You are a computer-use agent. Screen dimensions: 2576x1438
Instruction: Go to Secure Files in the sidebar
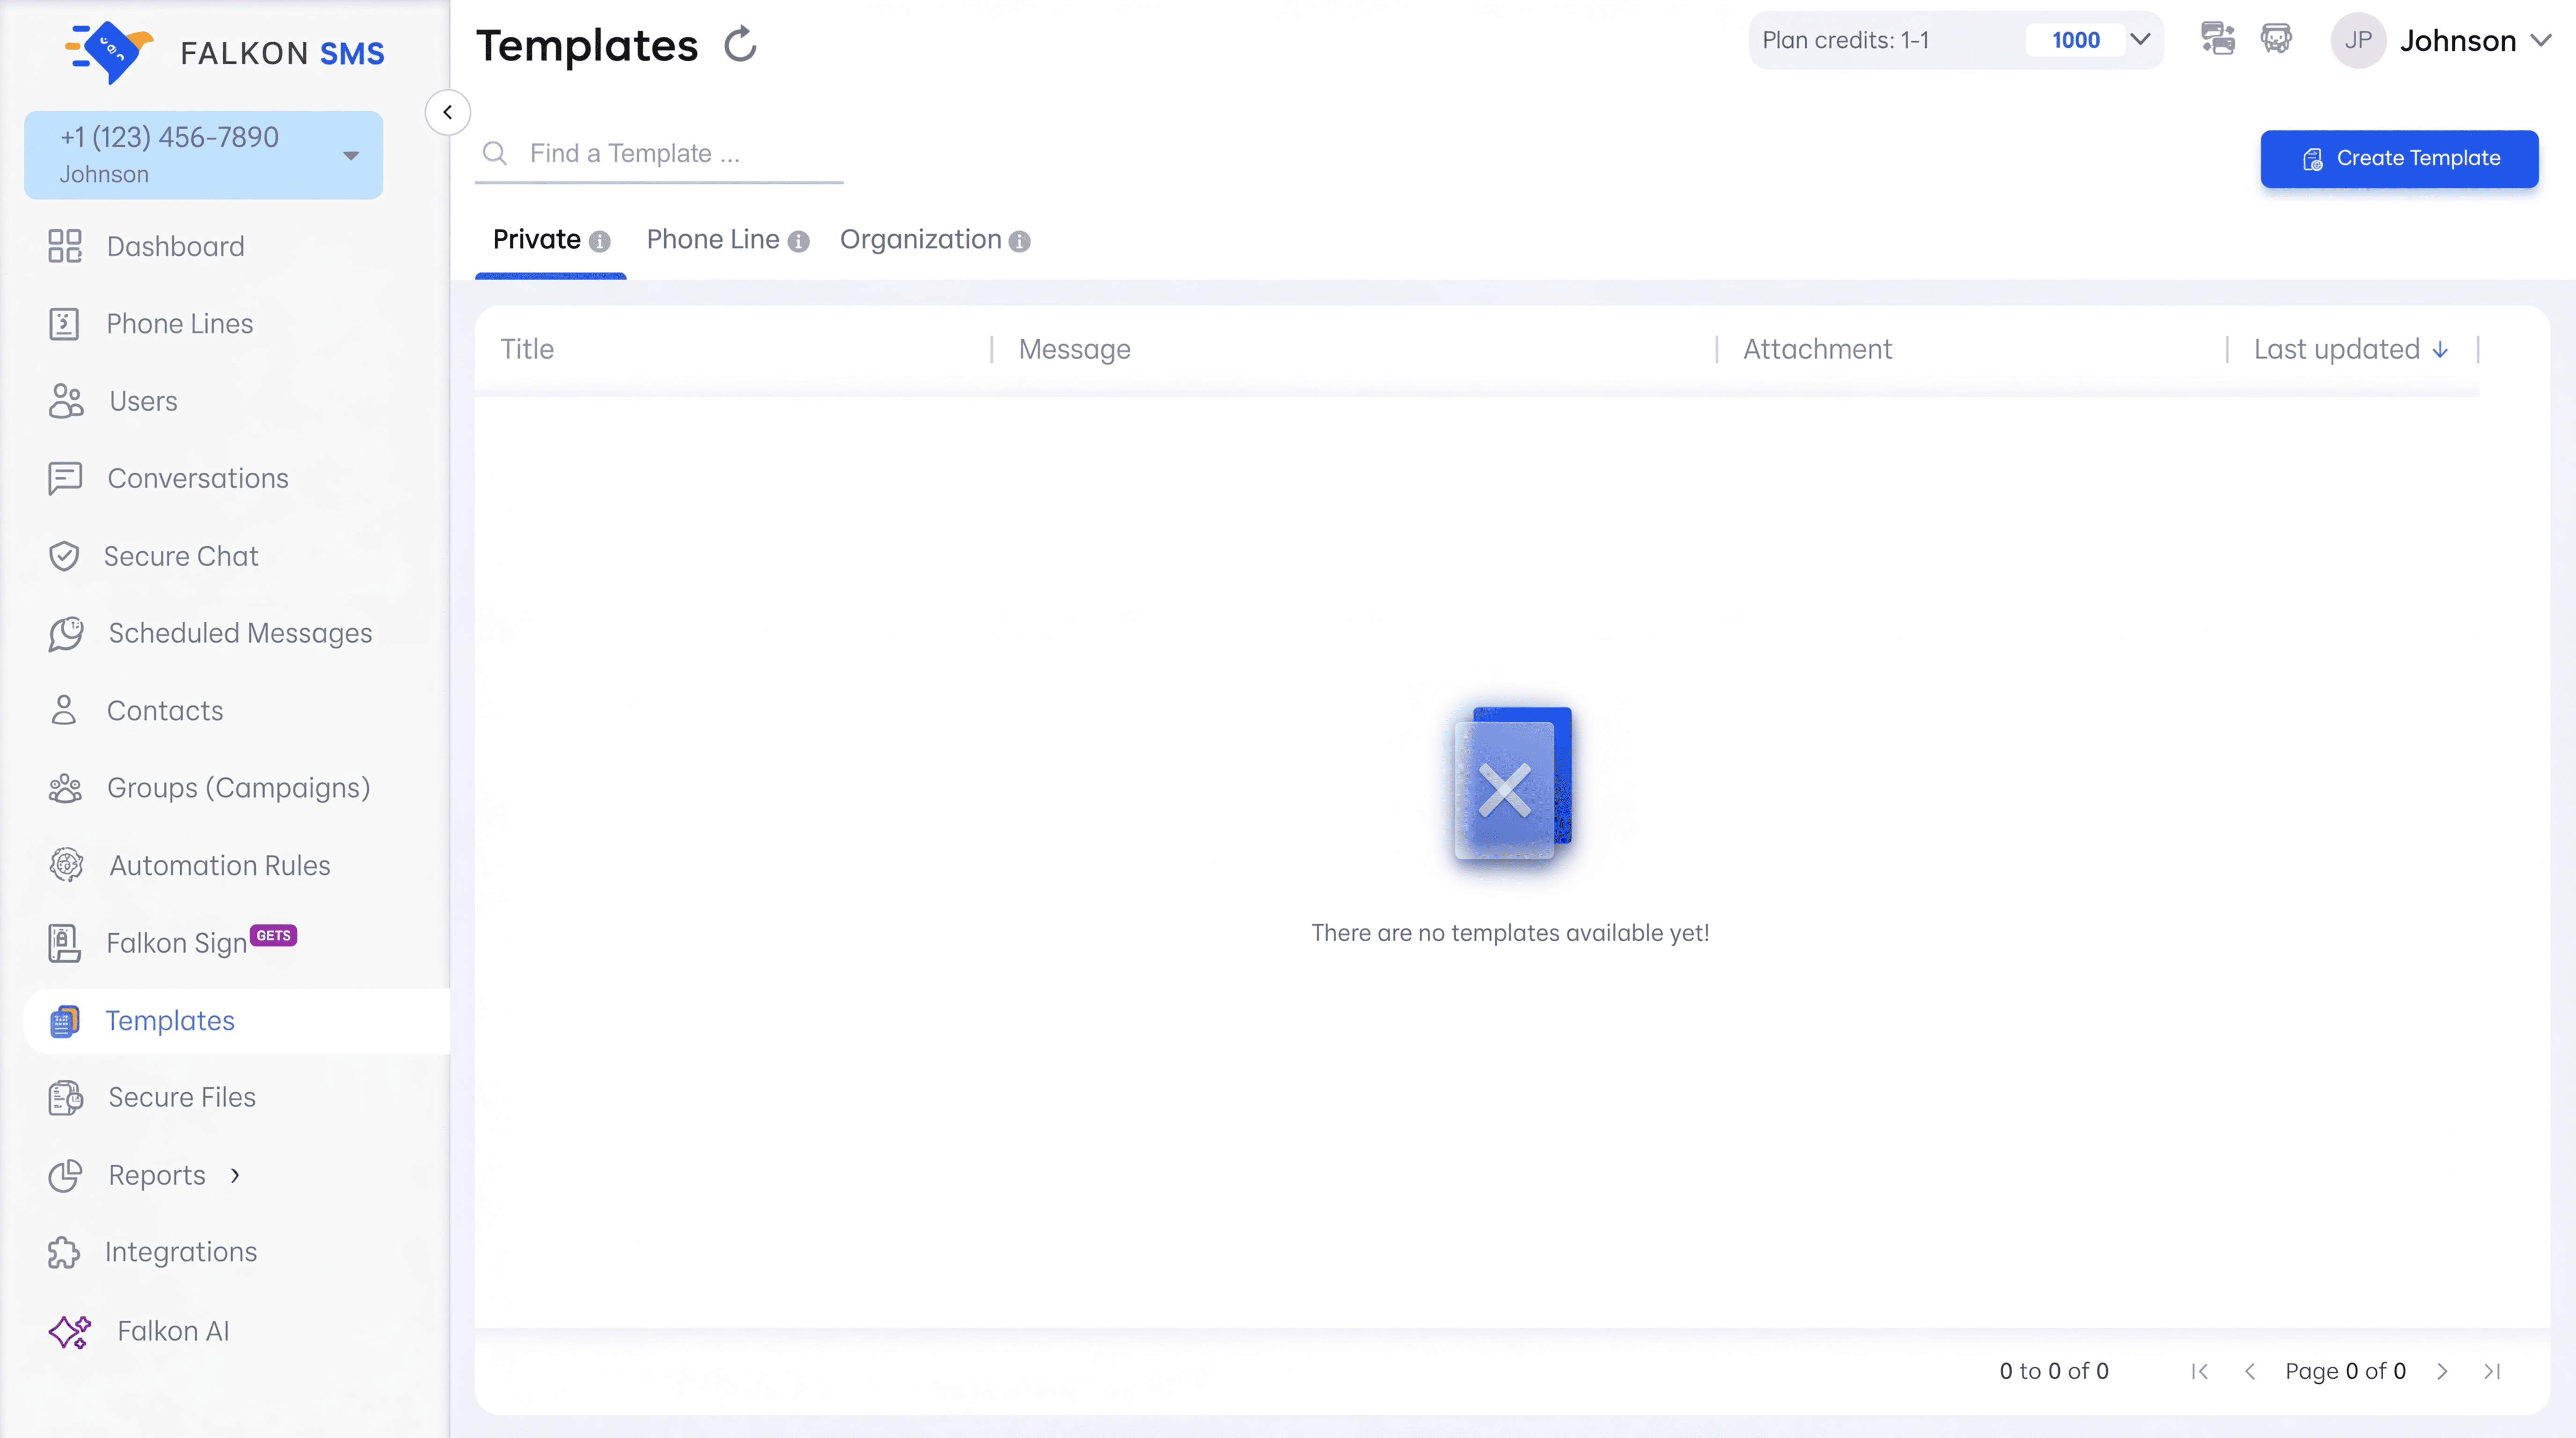click(182, 1097)
